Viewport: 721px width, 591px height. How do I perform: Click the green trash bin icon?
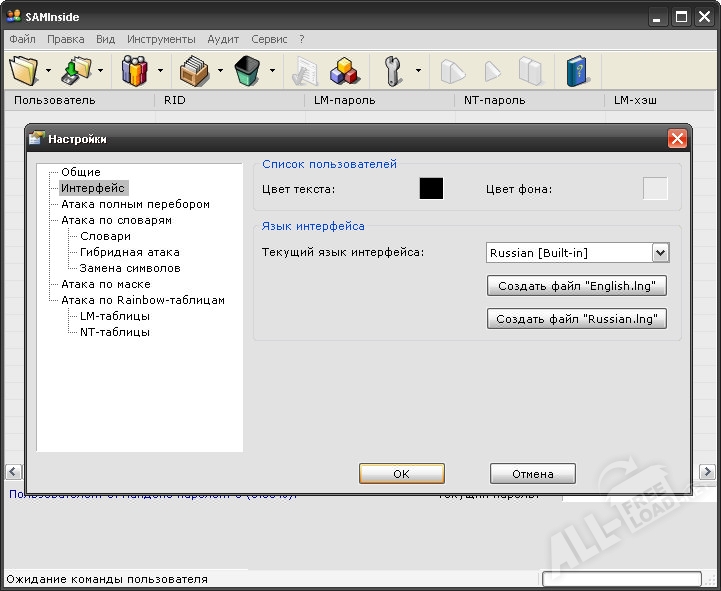click(x=247, y=70)
